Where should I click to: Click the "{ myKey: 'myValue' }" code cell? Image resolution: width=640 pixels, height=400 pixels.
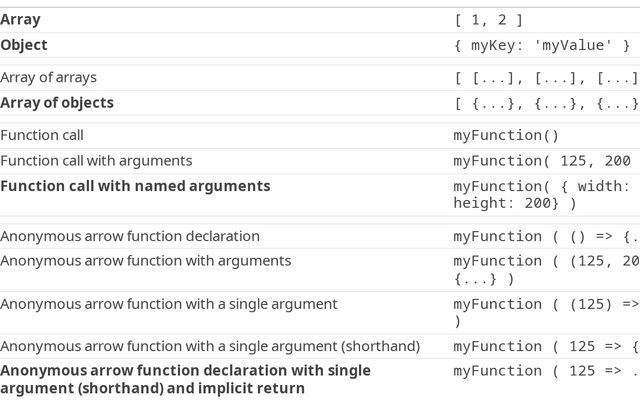pos(542,45)
